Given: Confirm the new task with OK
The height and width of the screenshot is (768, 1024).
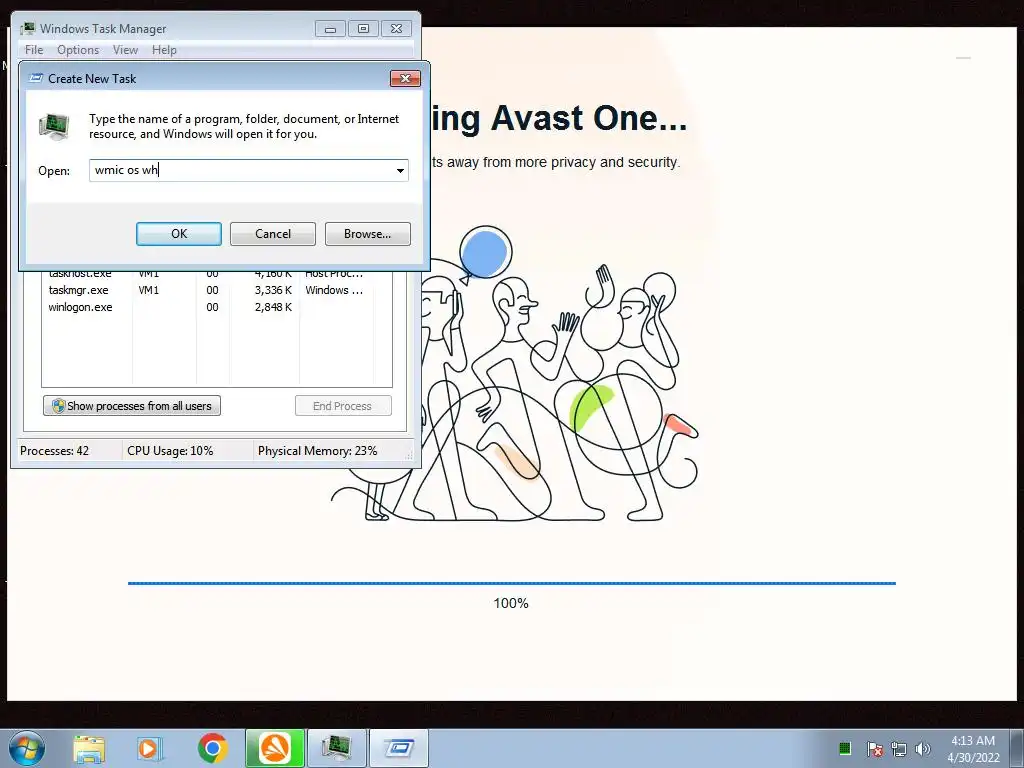Looking at the screenshot, I should tap(179, 234).
